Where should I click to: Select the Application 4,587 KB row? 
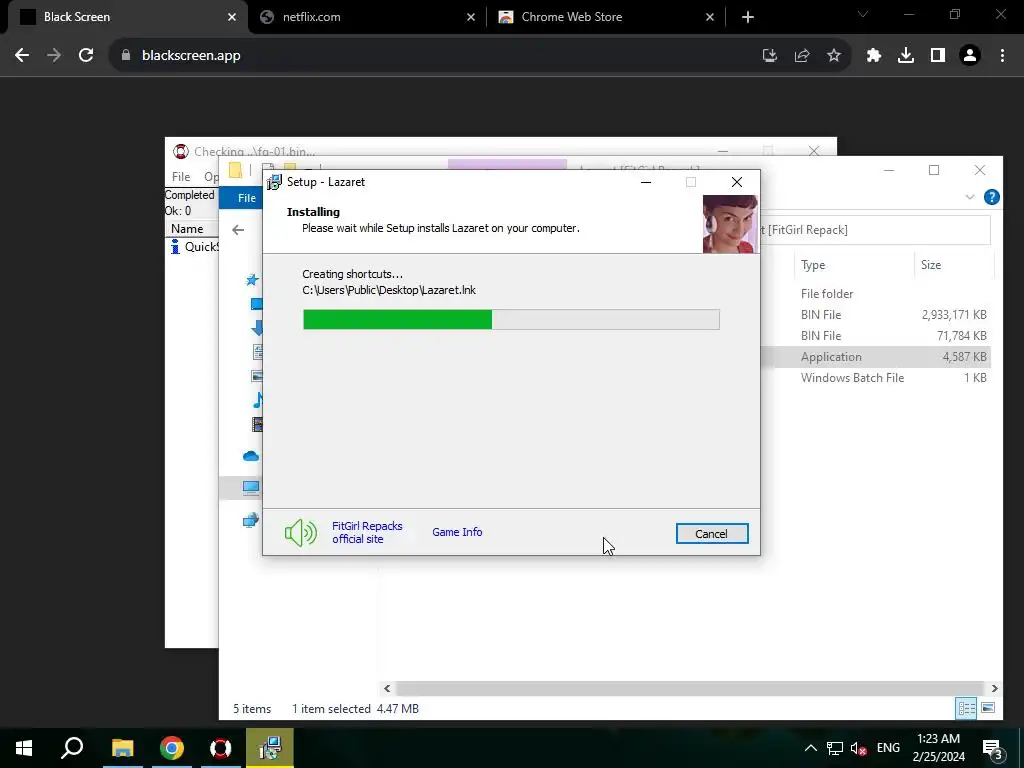875,357
